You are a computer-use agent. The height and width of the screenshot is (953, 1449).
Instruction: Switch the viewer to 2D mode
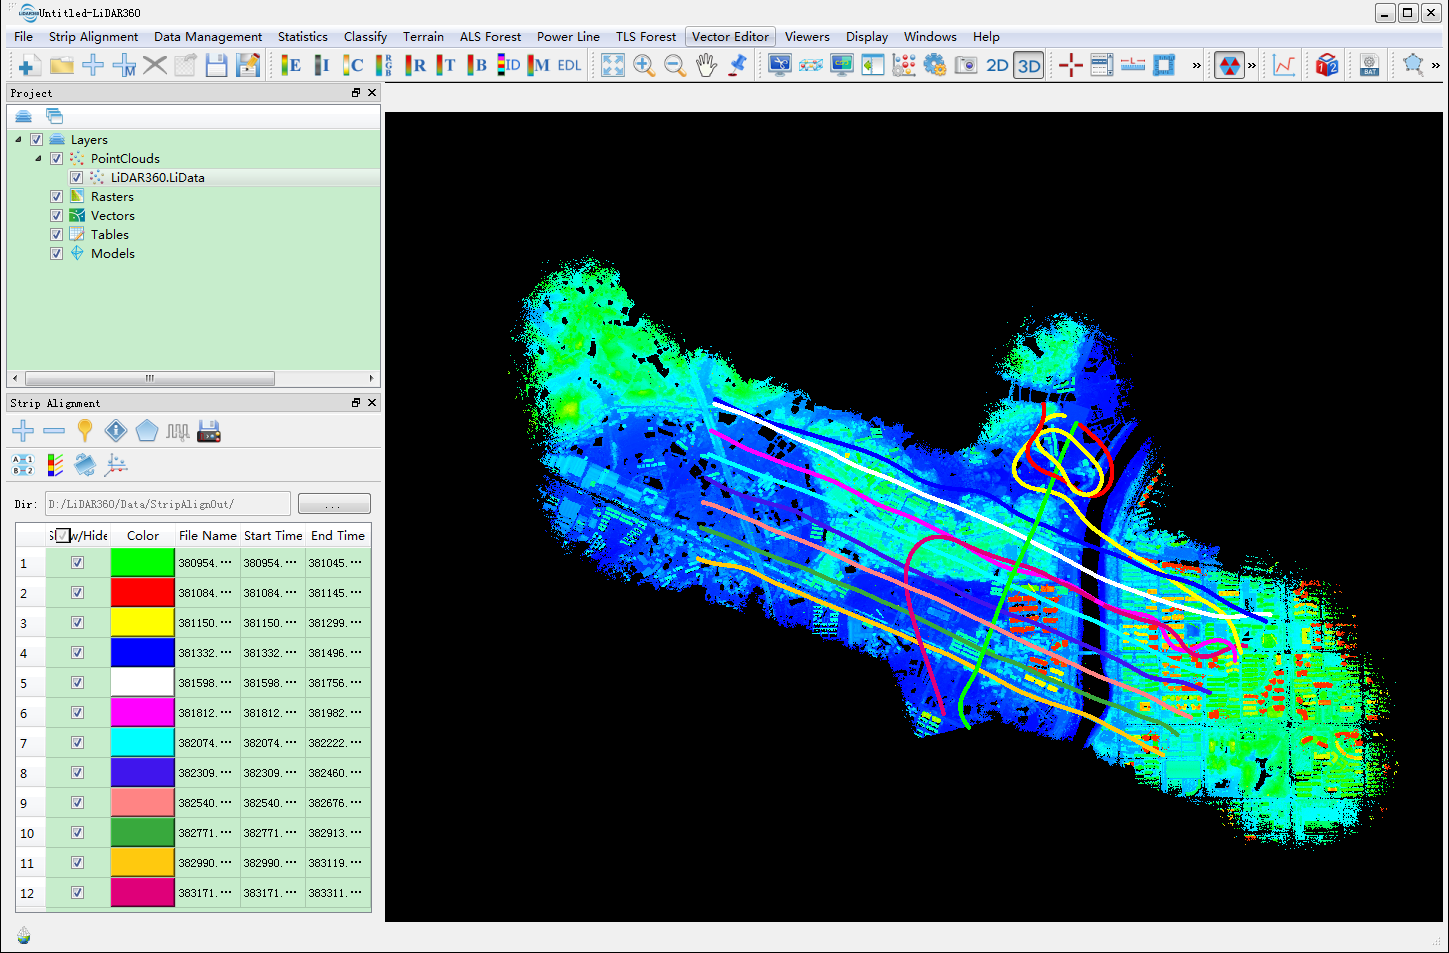(997, 66)
